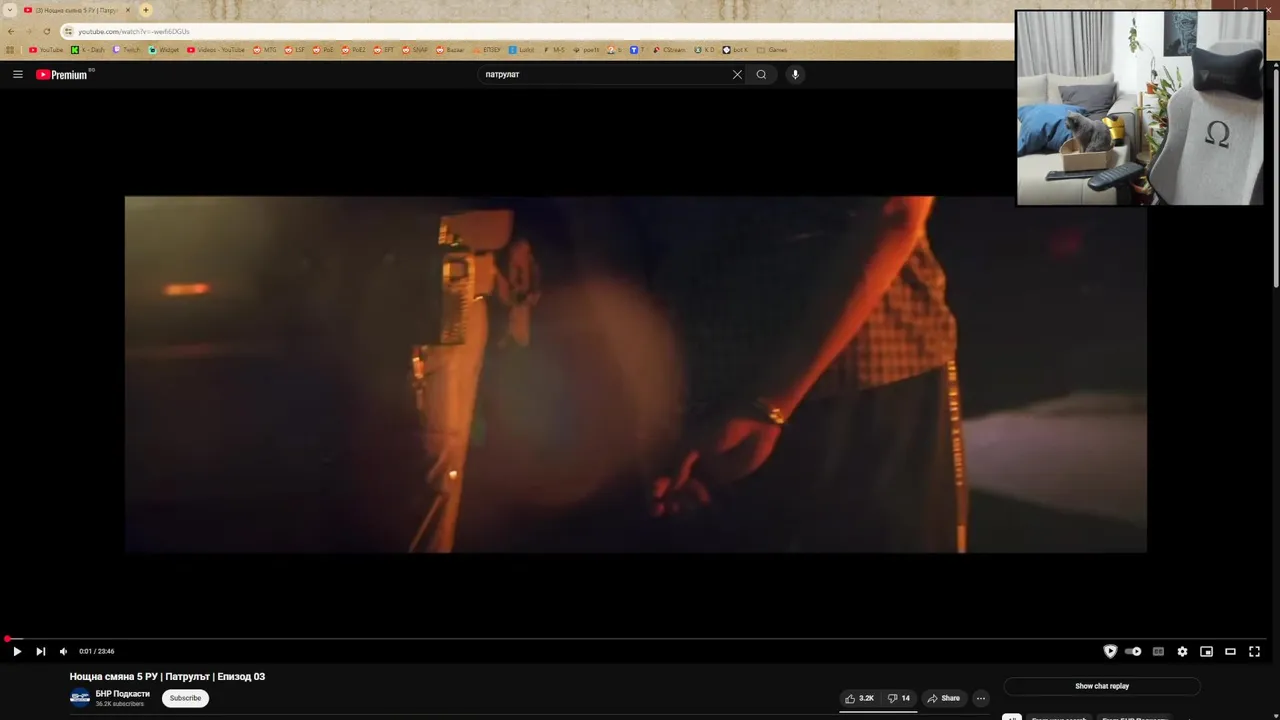Open the Widget bookmark

tap(164, 50)
